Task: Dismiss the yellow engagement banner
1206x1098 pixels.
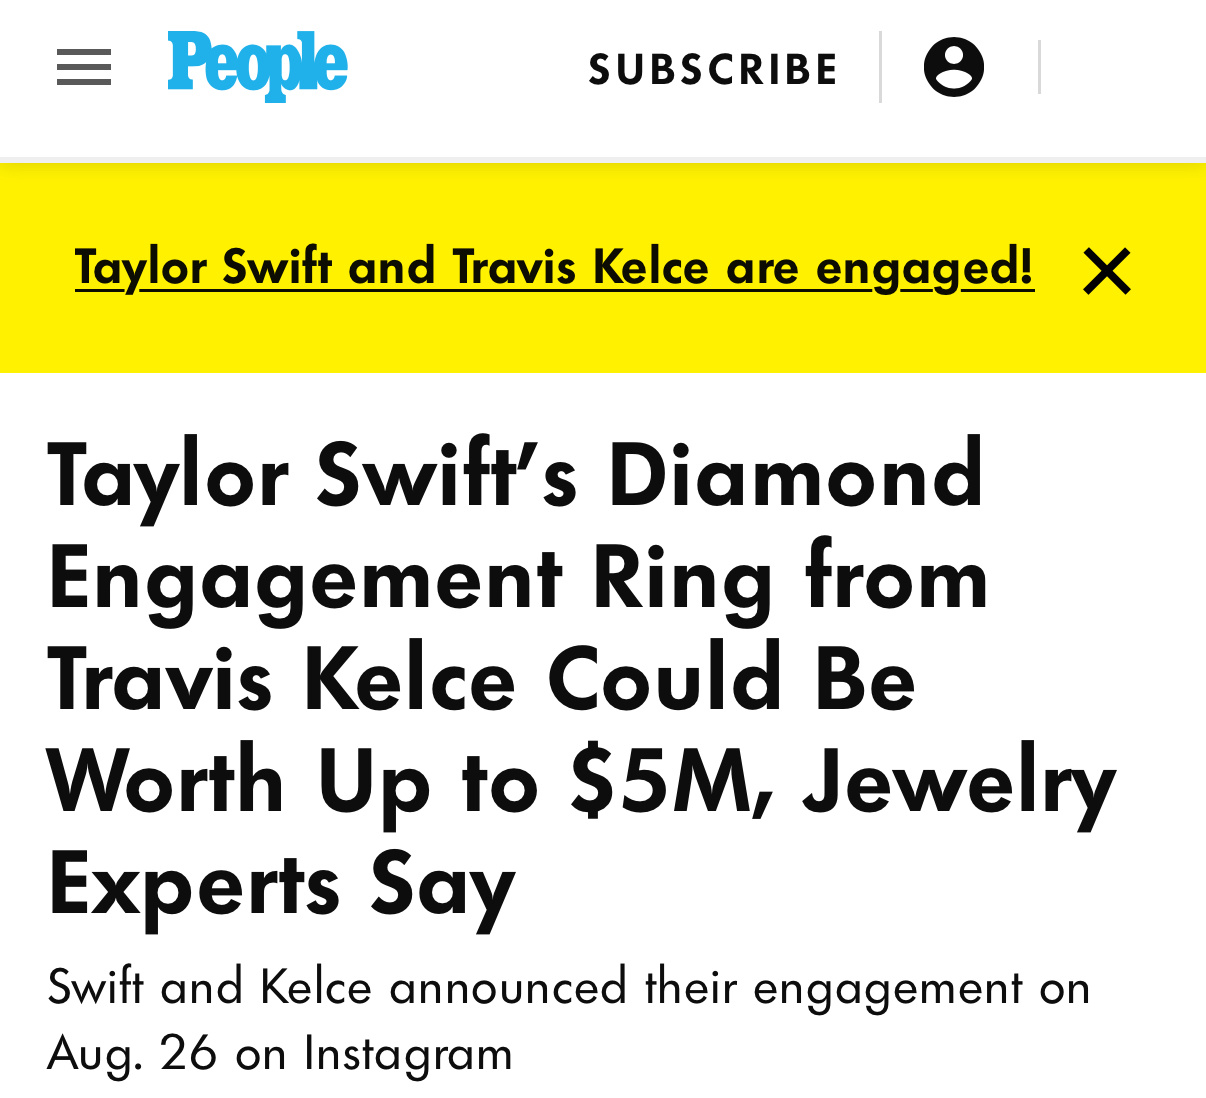Action: (x=1107, y=271)
